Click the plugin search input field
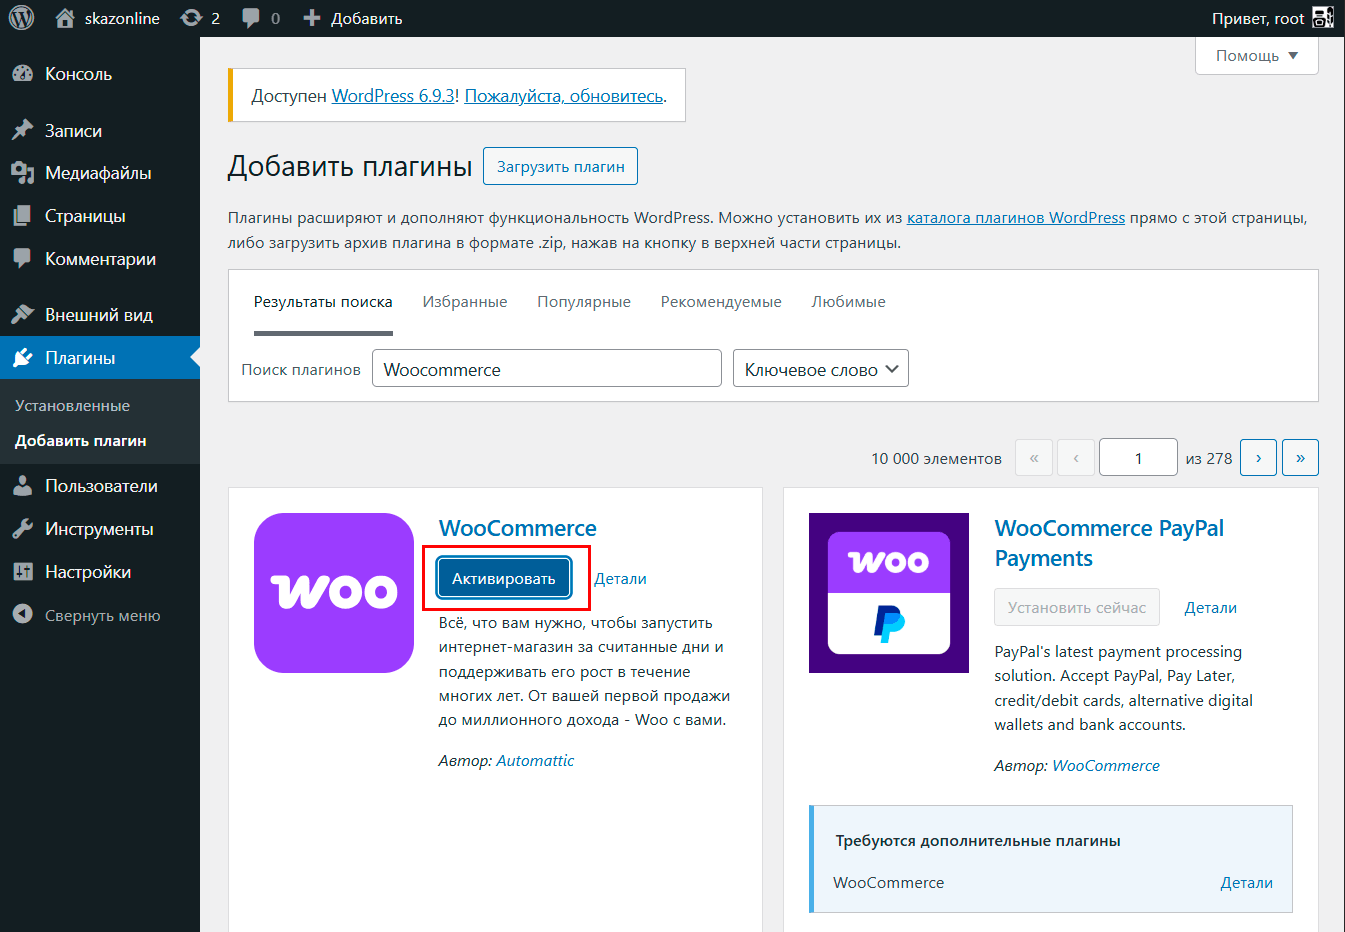 click(546, 369)
